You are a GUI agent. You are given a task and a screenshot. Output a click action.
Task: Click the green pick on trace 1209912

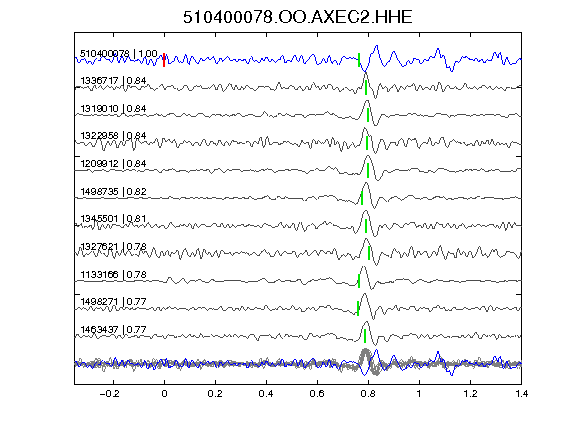[x=368, y=170]
